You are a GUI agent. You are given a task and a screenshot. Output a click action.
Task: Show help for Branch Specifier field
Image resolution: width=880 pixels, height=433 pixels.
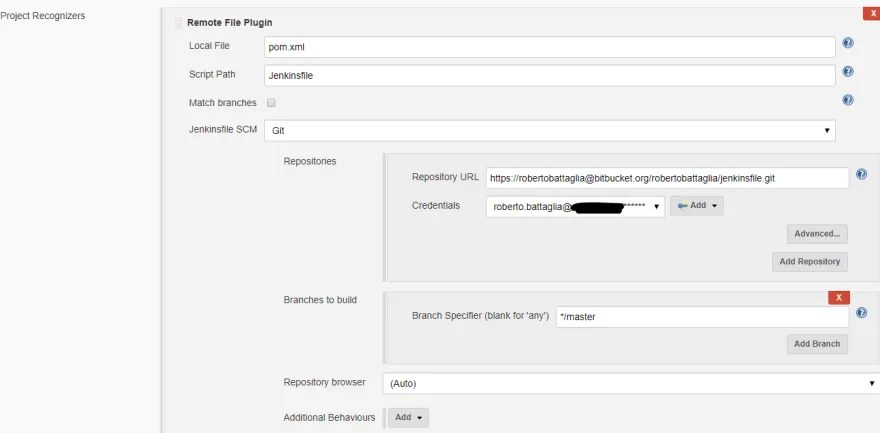[x=861, y=313]
